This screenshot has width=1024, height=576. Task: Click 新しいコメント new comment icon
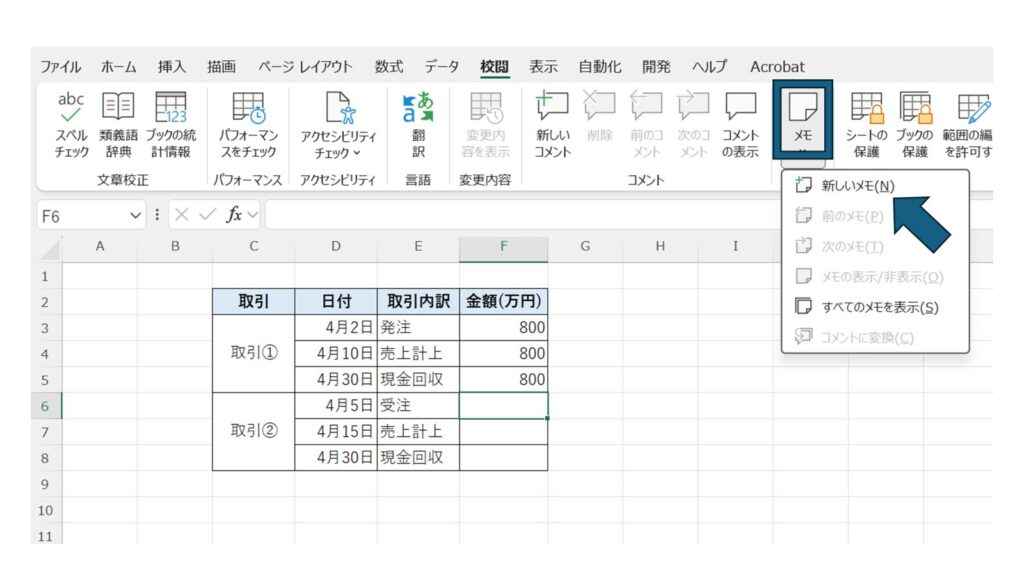click(x=552, y=124)
